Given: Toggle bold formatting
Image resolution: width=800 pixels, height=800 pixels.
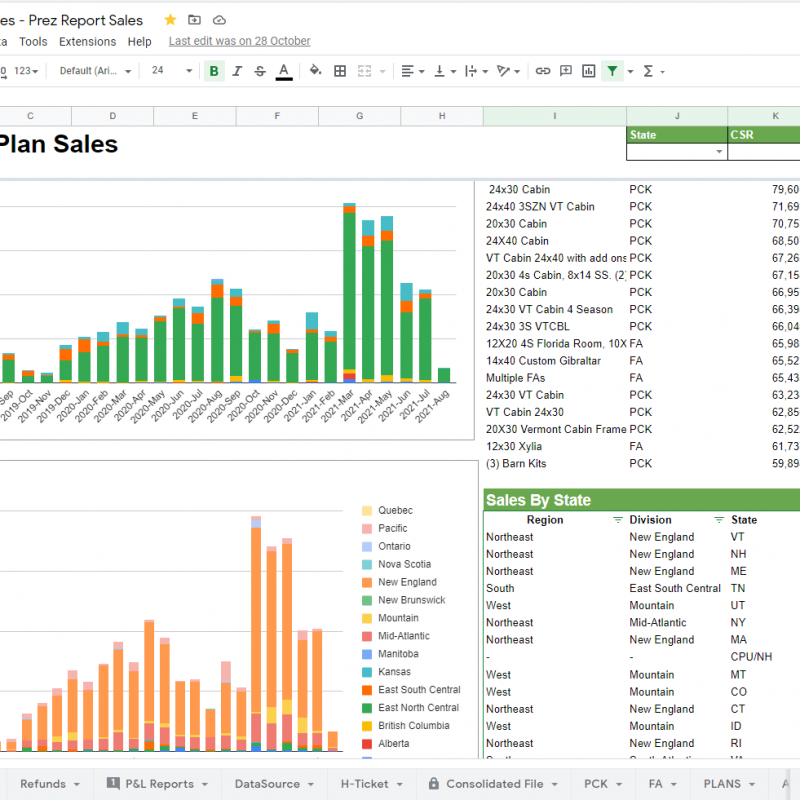Looking at the screenshot, I should click(x=214, y=71).
